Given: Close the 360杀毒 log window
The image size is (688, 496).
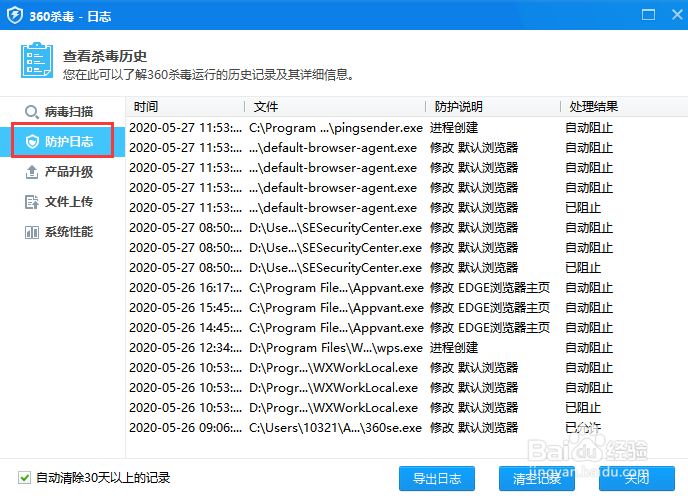Looking at the screenshot, I should (677, 15).
